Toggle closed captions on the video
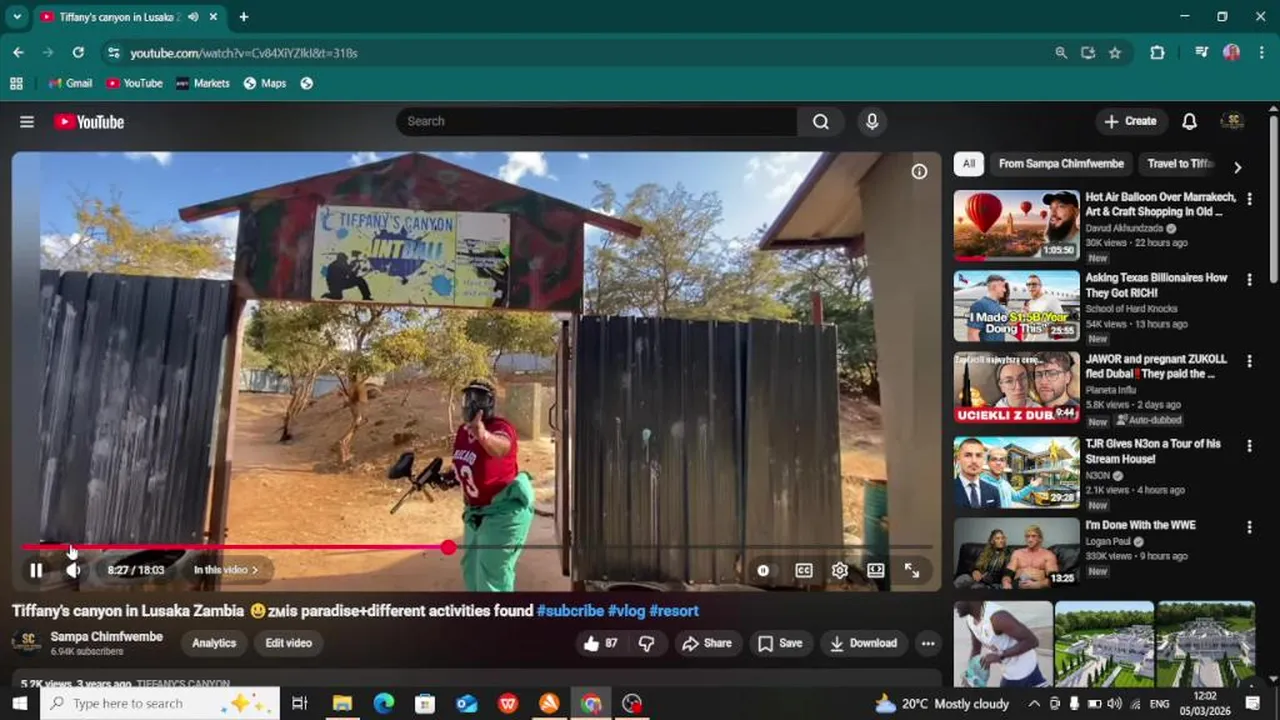The height and width of the screenshot is (720, 1280). pos(804,570)
